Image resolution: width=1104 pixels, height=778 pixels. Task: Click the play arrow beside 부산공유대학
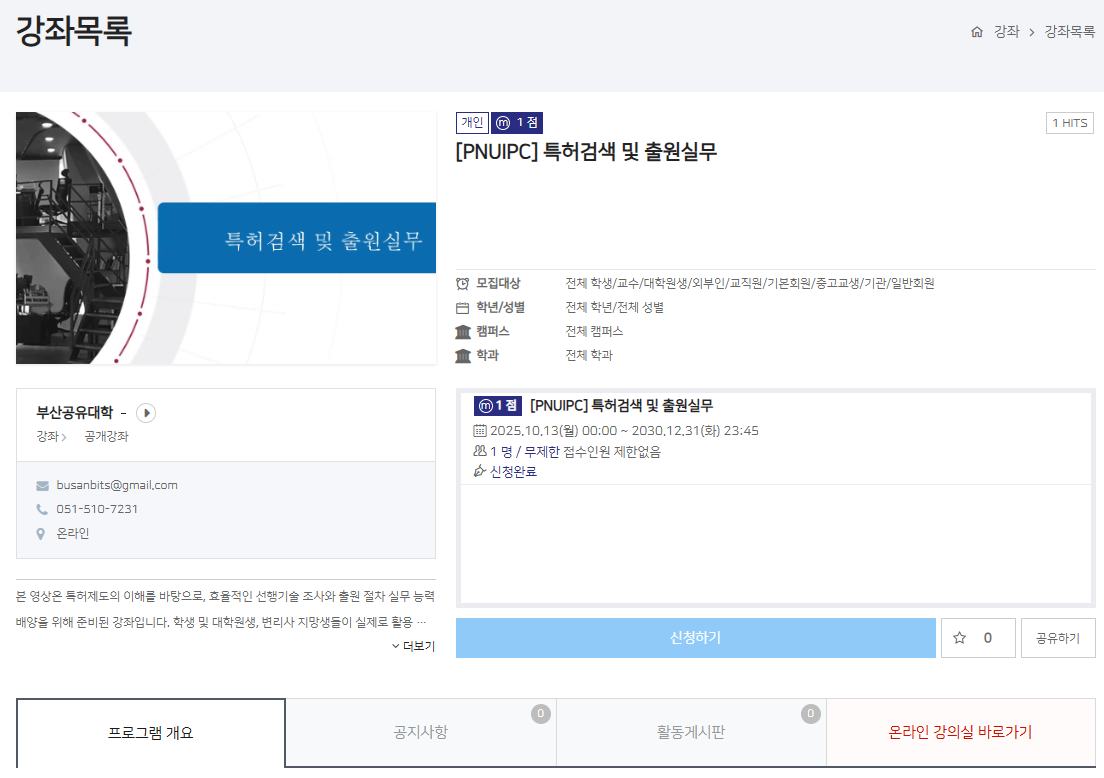tap(146, 413)
